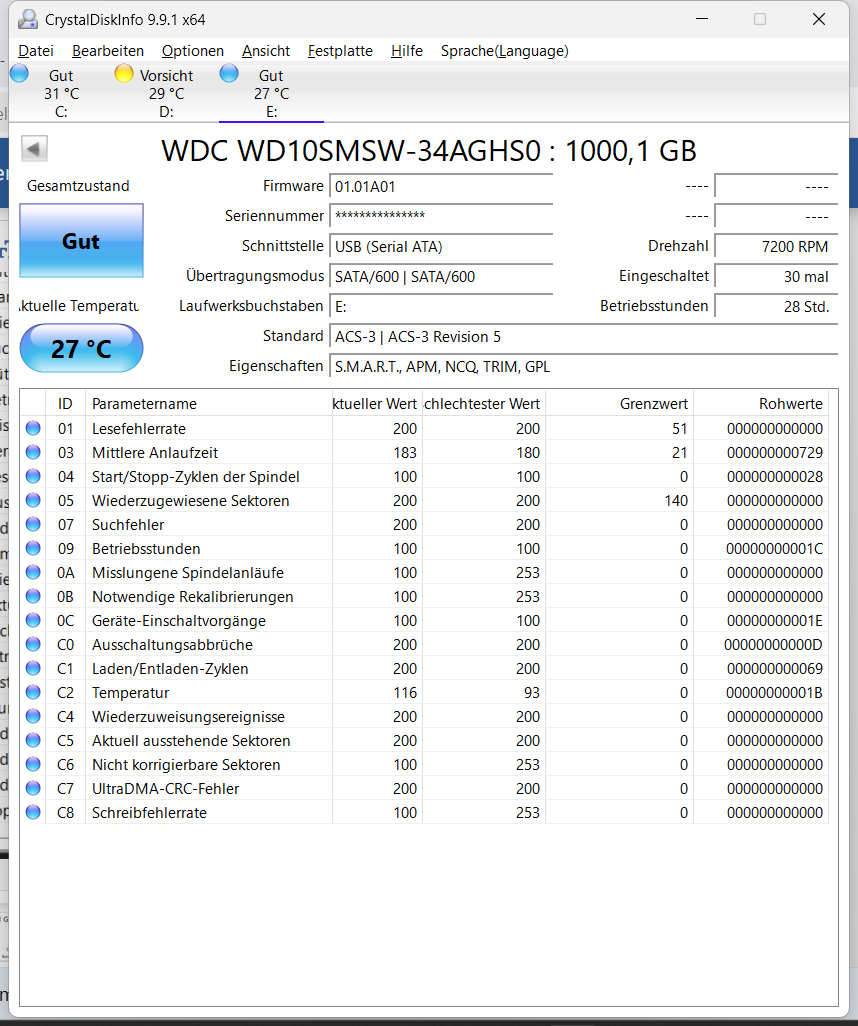The height and width of the screenshot is (1026, 858).
Task: Click status orb of Misslungene Spindelanläufe row
Action: [33, 573]
